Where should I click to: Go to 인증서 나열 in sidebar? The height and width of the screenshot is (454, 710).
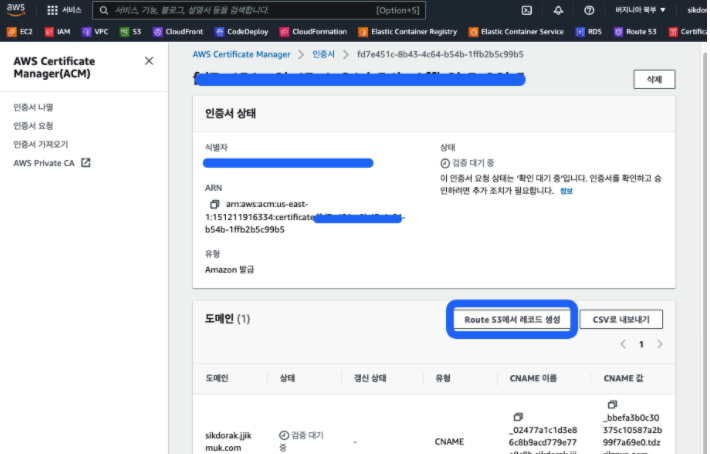tap(33, 107)
